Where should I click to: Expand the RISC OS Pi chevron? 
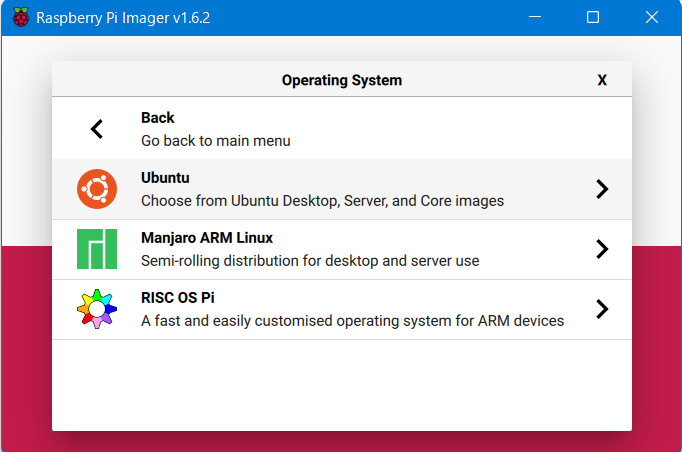[x=602, y=309]
